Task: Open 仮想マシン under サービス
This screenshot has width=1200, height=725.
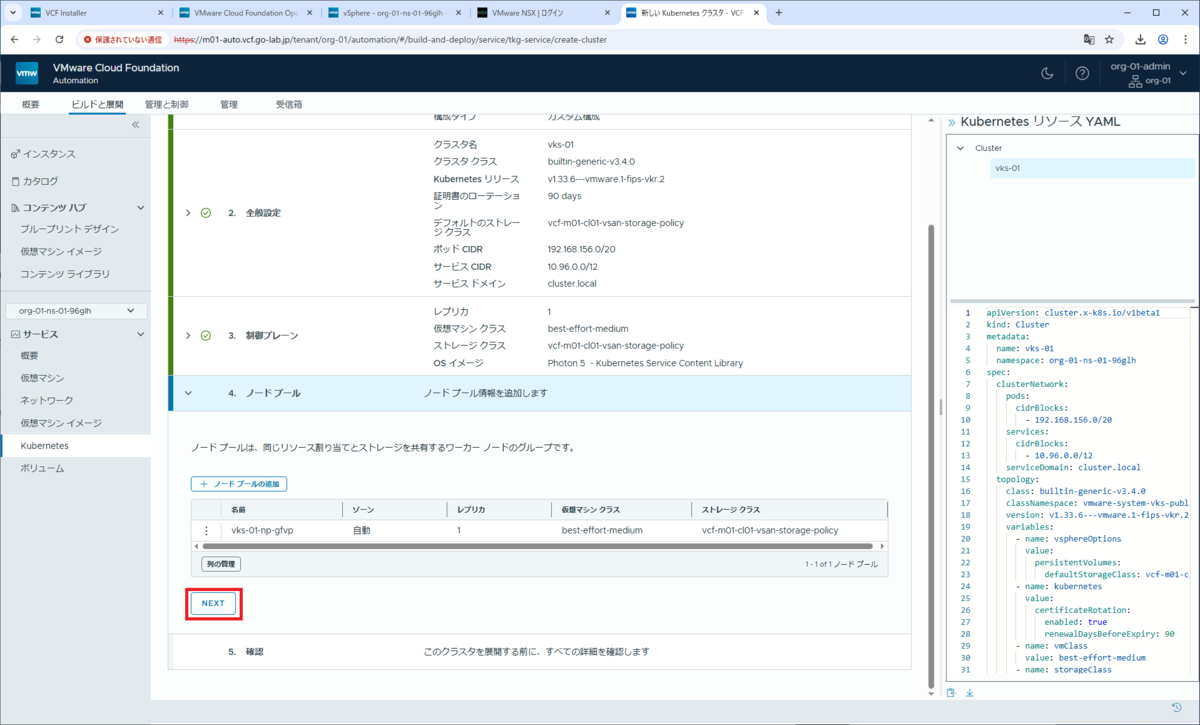Action: [42, 378]
